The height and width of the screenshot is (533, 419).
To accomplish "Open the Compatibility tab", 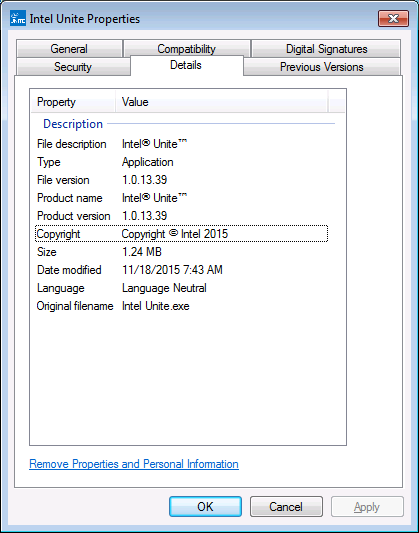I will tap(187, 49).
